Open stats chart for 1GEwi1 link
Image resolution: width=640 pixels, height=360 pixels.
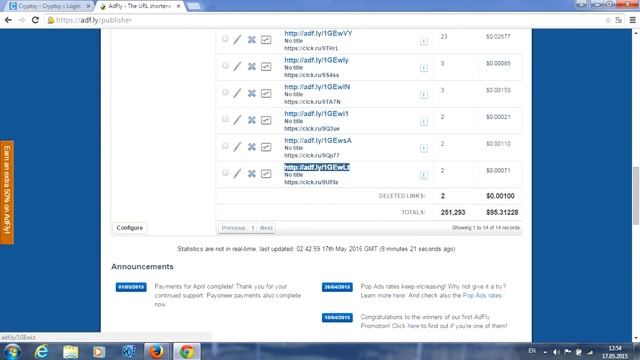pyautogui.click(x=266, y=120)
